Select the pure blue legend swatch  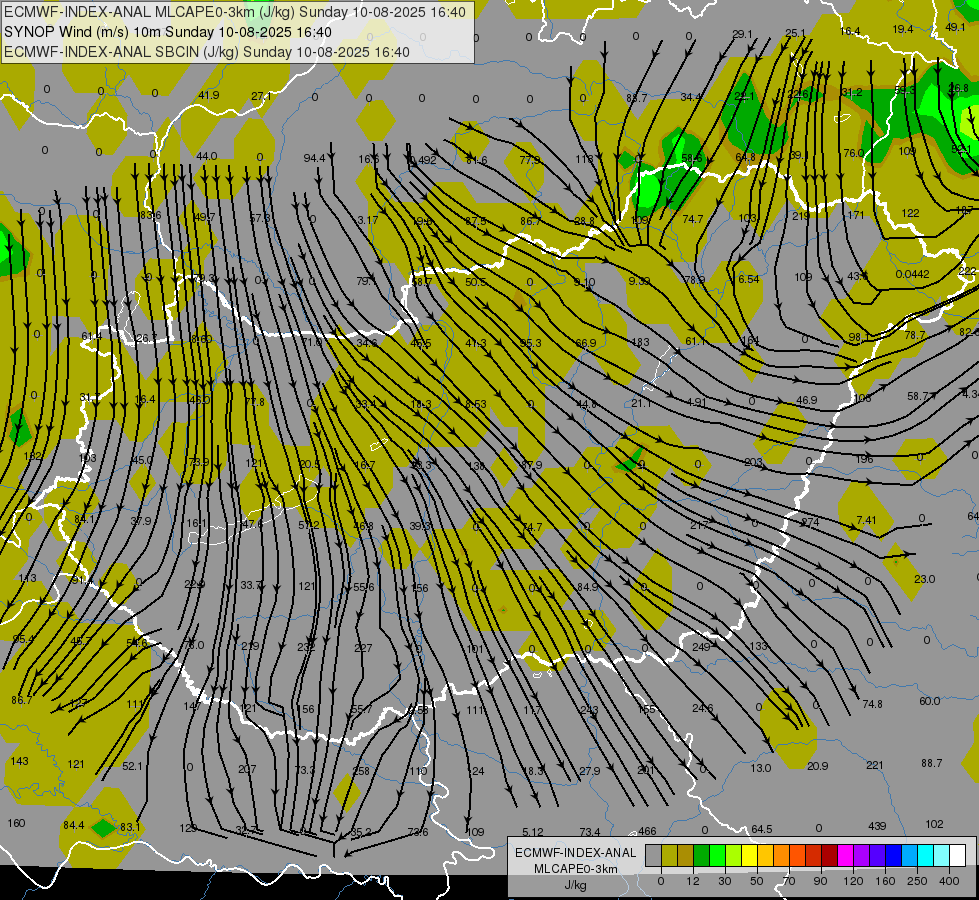point(893,855)
